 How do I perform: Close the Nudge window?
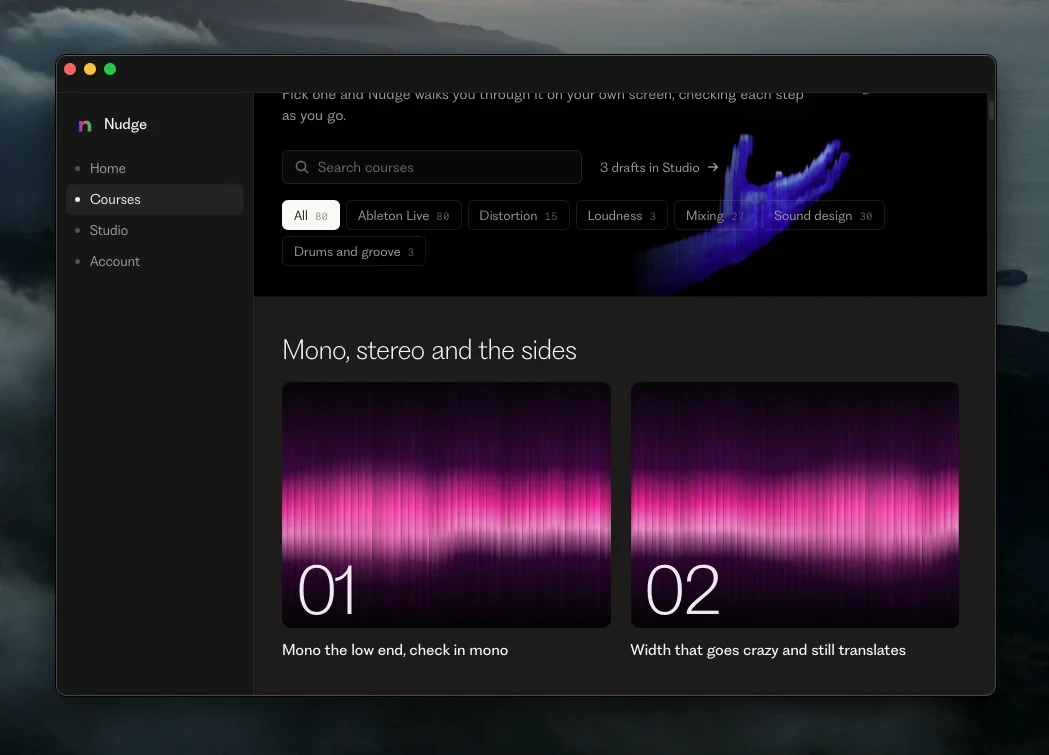[70, 69]
